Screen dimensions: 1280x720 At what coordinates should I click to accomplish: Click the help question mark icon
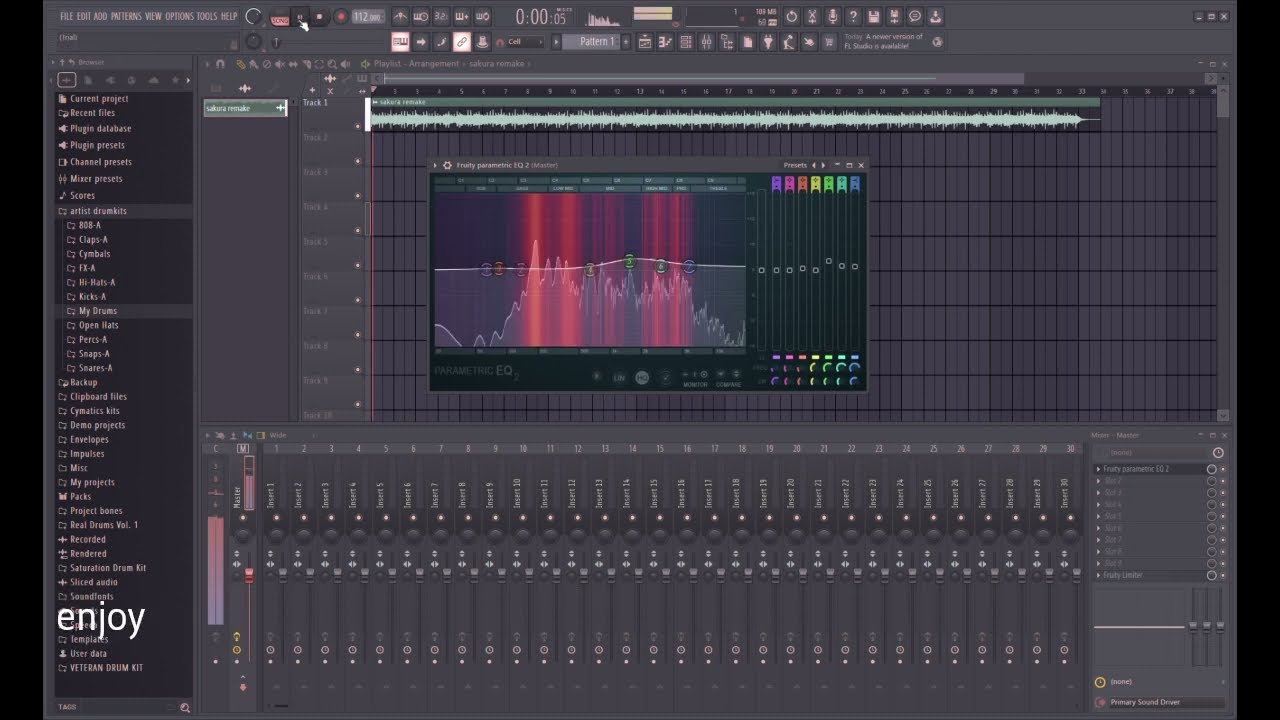tap(853, 17)
